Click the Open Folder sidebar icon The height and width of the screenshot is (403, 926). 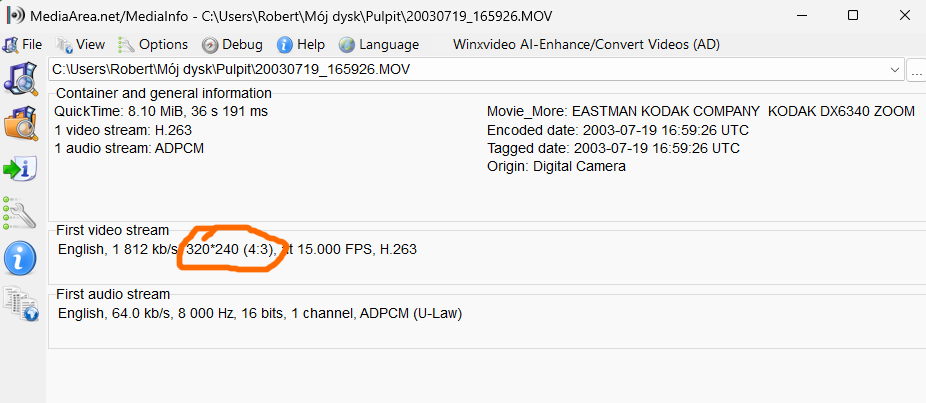20,124
